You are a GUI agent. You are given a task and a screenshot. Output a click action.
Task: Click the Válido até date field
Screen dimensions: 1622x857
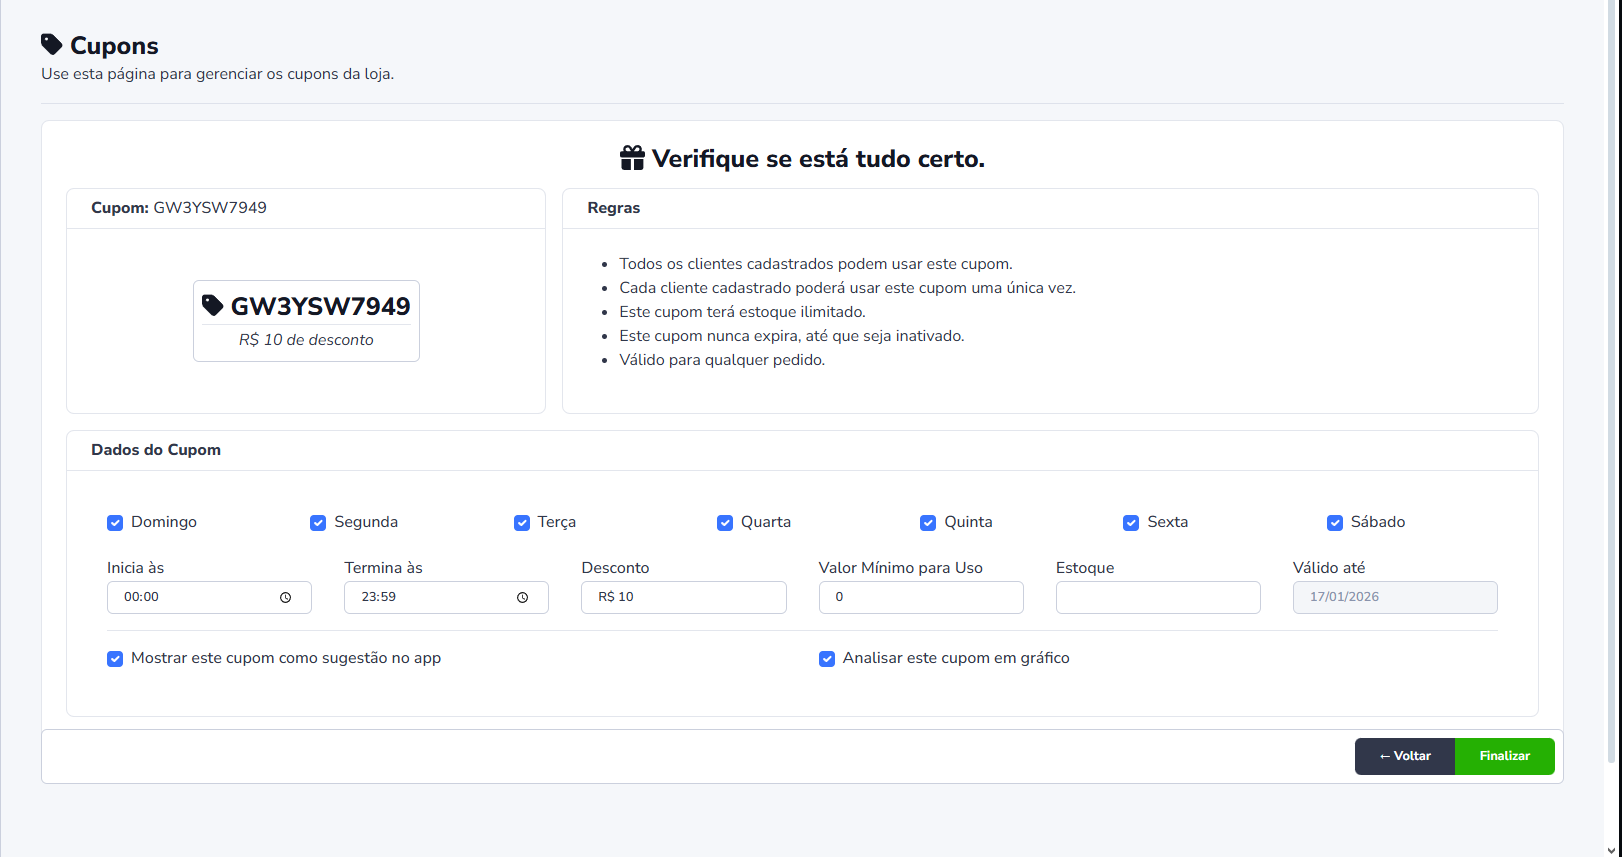pos(1394,597)
